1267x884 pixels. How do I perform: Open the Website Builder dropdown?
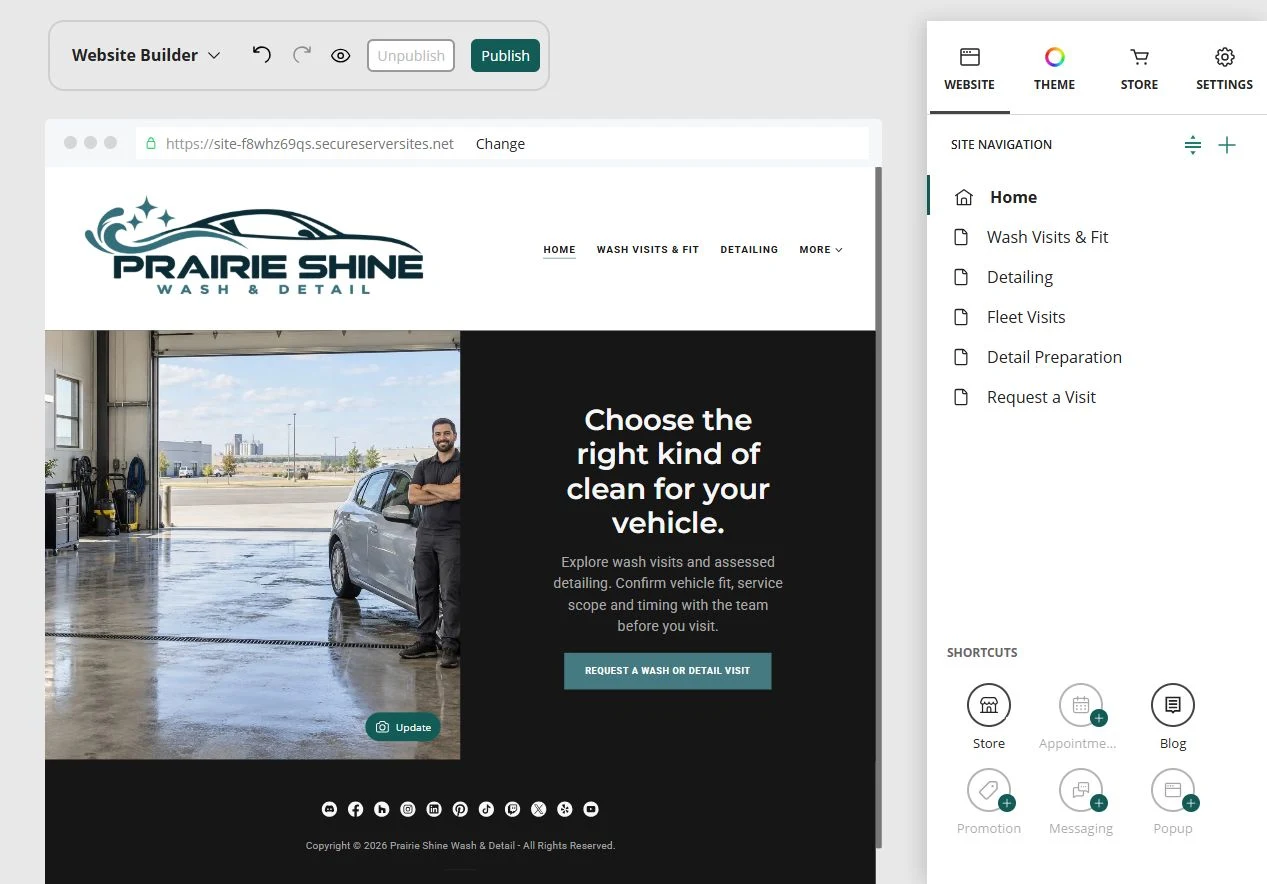coord(146,55)
